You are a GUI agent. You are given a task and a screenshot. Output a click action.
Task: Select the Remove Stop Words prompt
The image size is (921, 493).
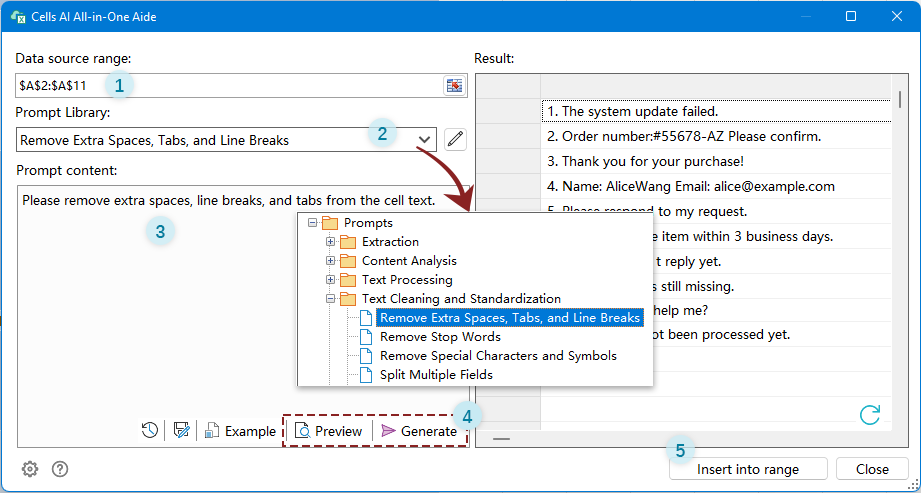(441, 337)
